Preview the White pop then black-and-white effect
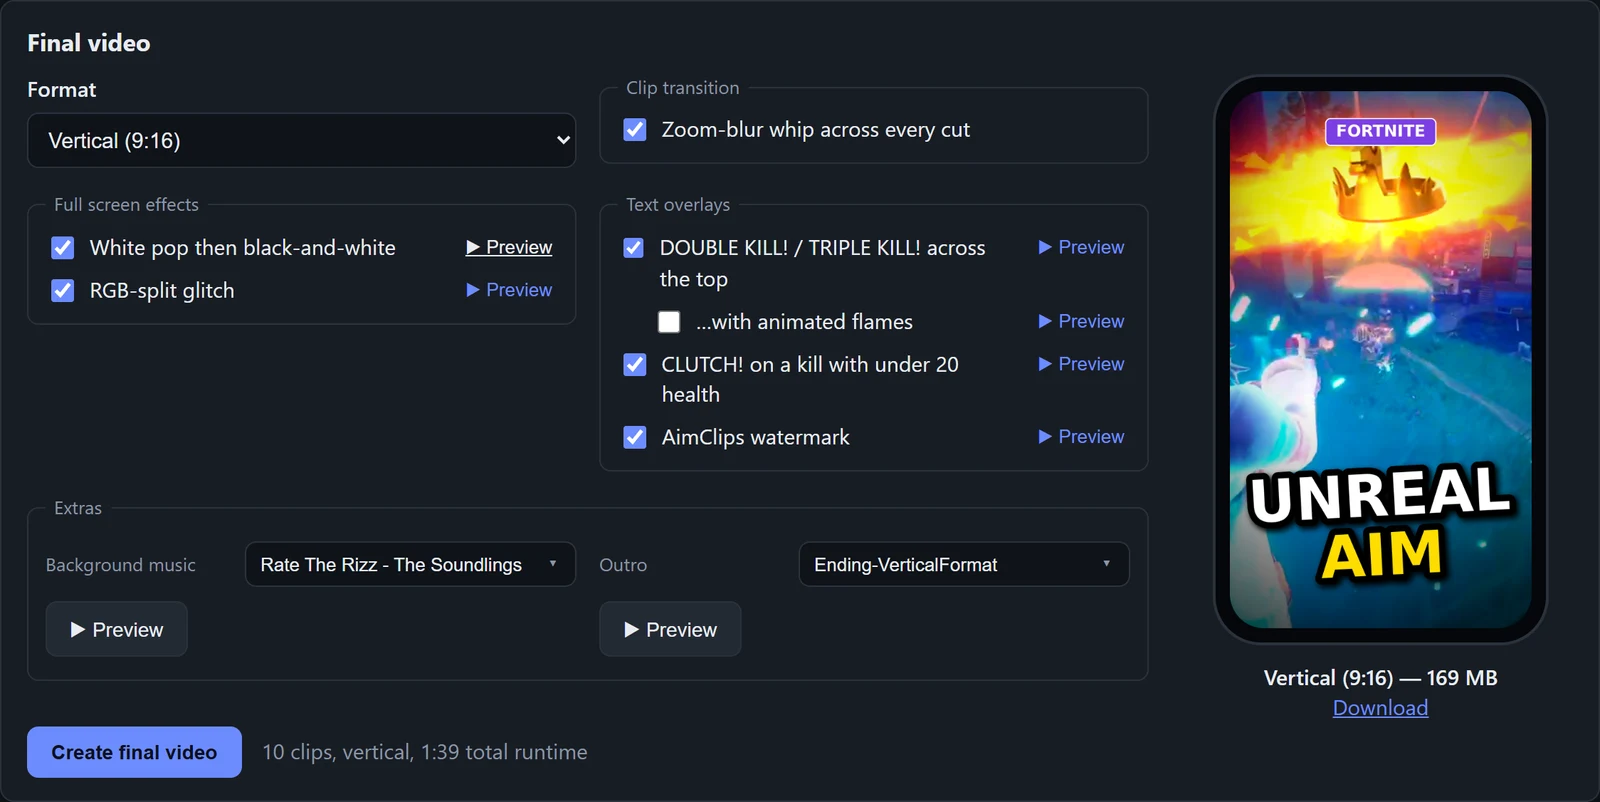Screen dimensions: 1600x802 tap(509, 247)
